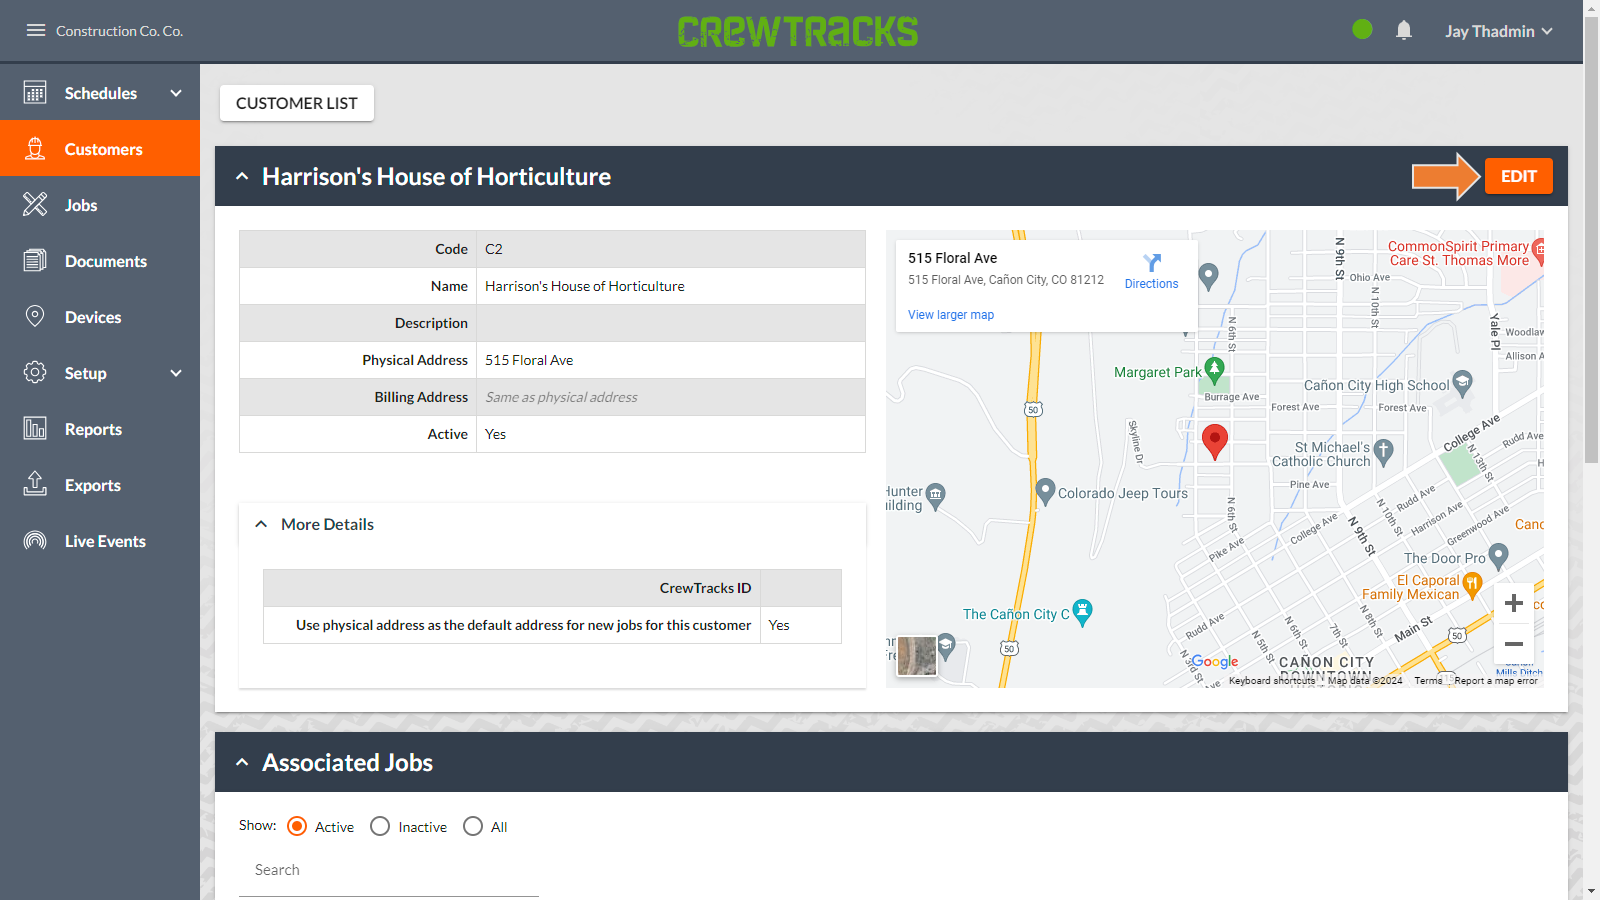Select the Active jobs radio button
Viewport: 1600px width, 900px height.
point(297,826)
